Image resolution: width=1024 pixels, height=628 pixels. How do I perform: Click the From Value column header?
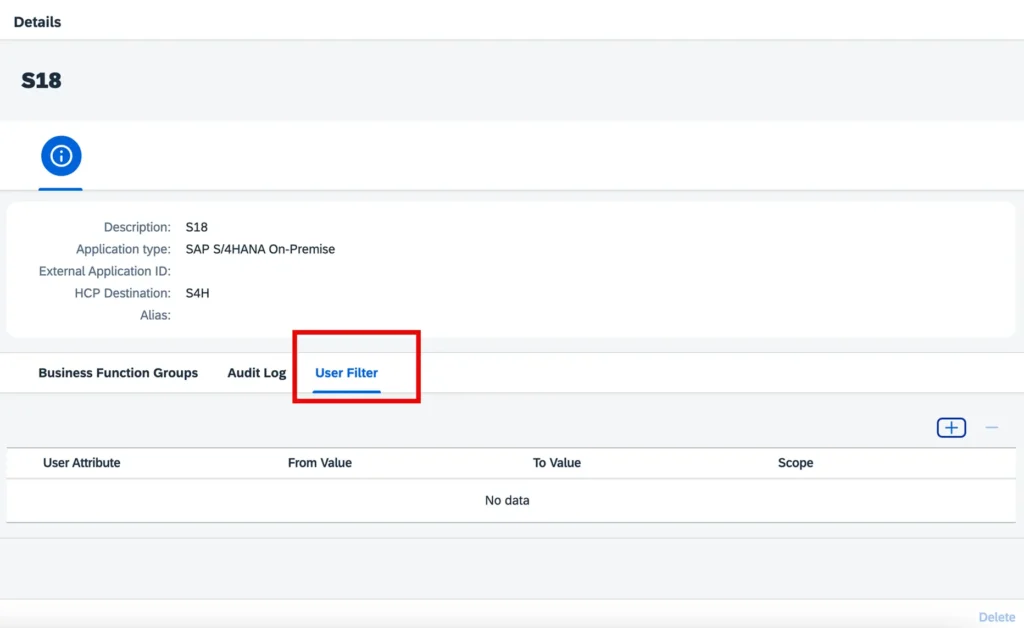click(320, 463)
